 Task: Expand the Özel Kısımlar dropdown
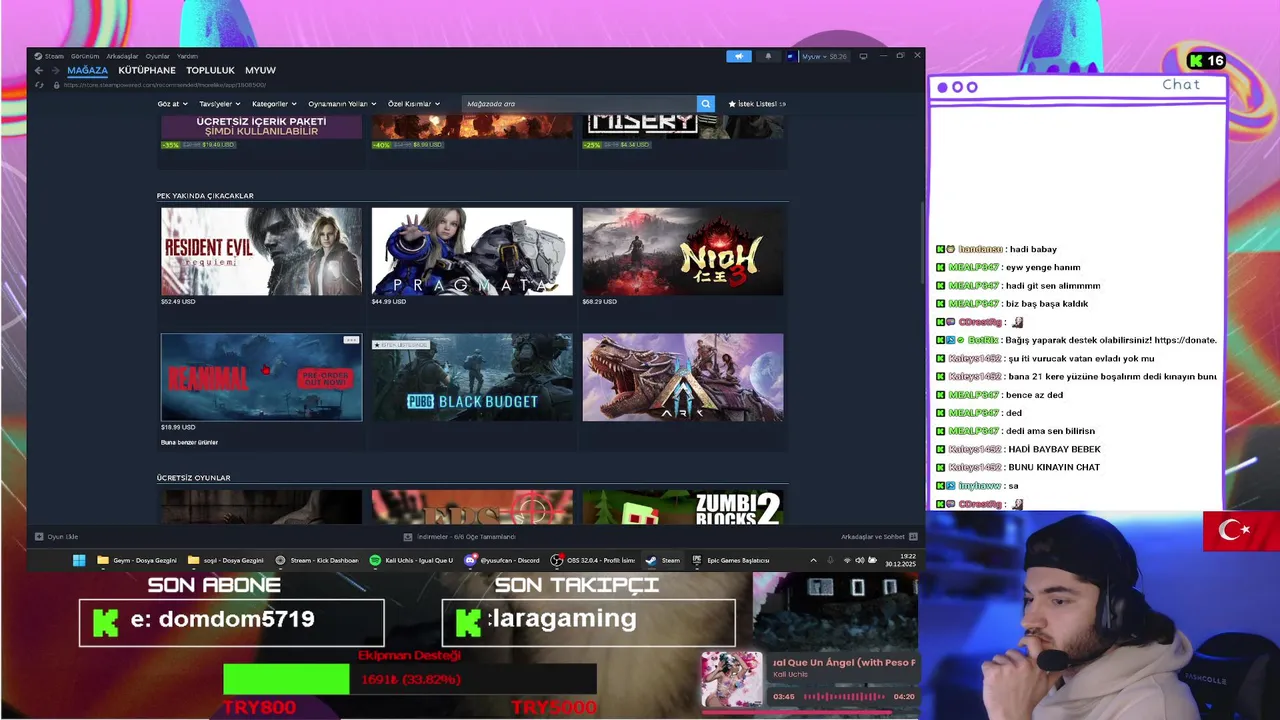414,104
